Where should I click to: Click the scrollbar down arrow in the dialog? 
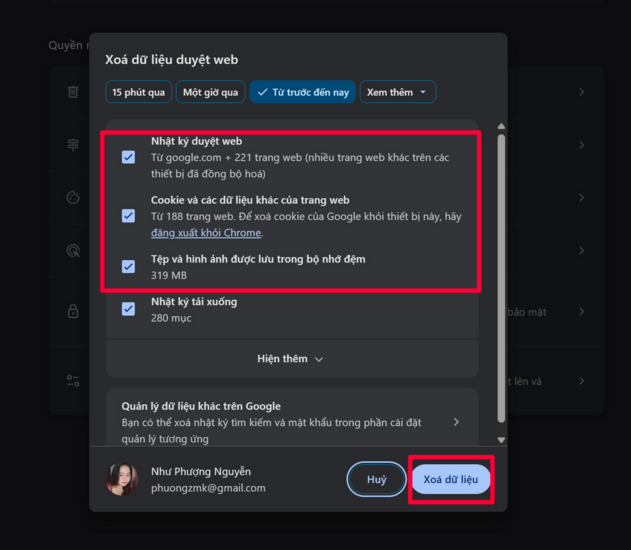click(x=501, y=439)
